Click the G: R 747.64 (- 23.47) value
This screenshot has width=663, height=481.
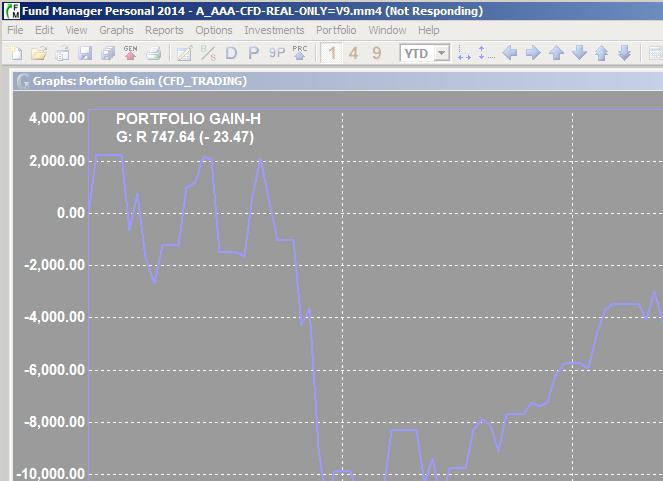pos(185,137)
